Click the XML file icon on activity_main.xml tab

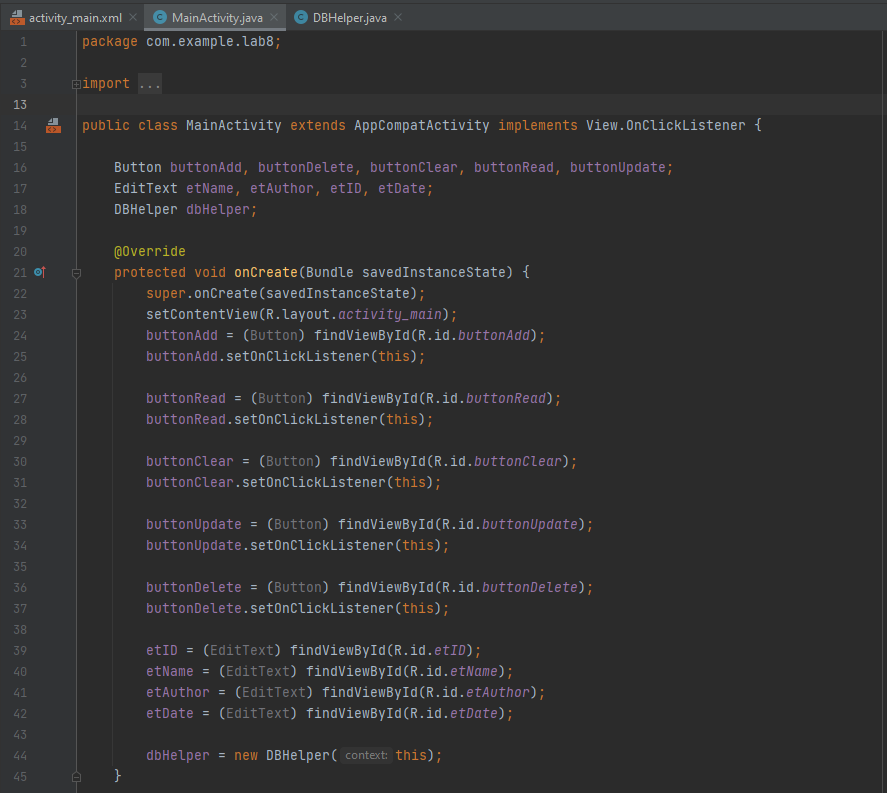point(18,18)
